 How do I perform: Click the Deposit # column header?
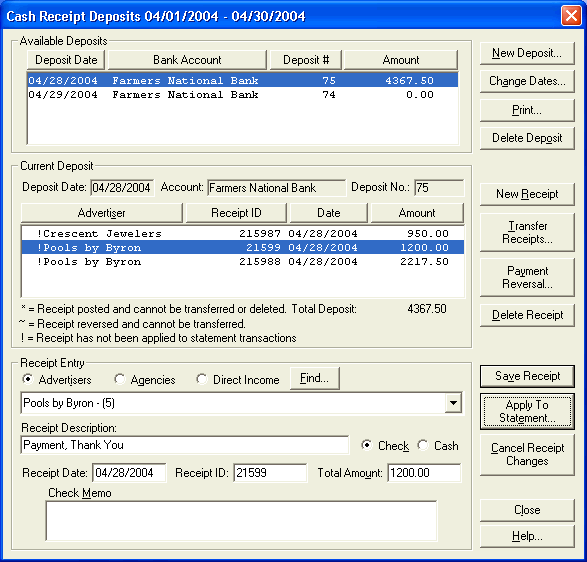point(305,60)
